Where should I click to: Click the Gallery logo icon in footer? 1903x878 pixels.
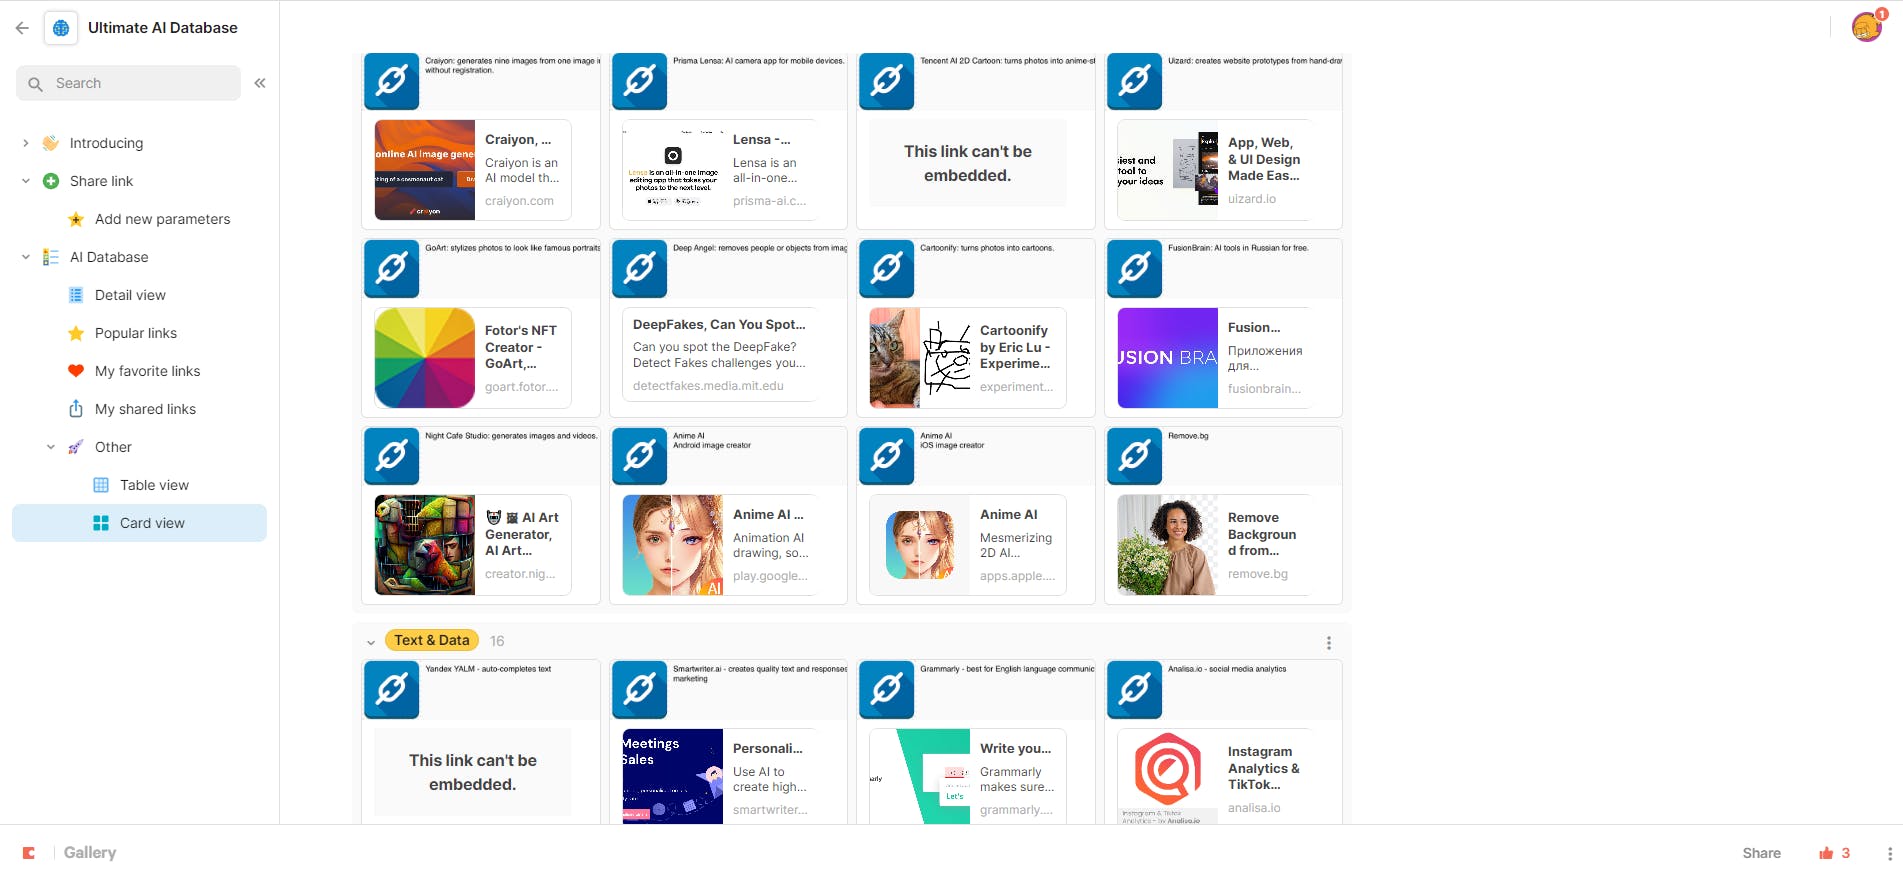tap(29, 853)
